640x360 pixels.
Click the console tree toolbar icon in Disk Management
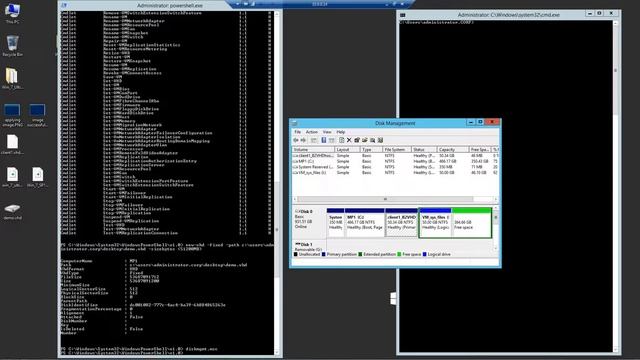point(313,140)
